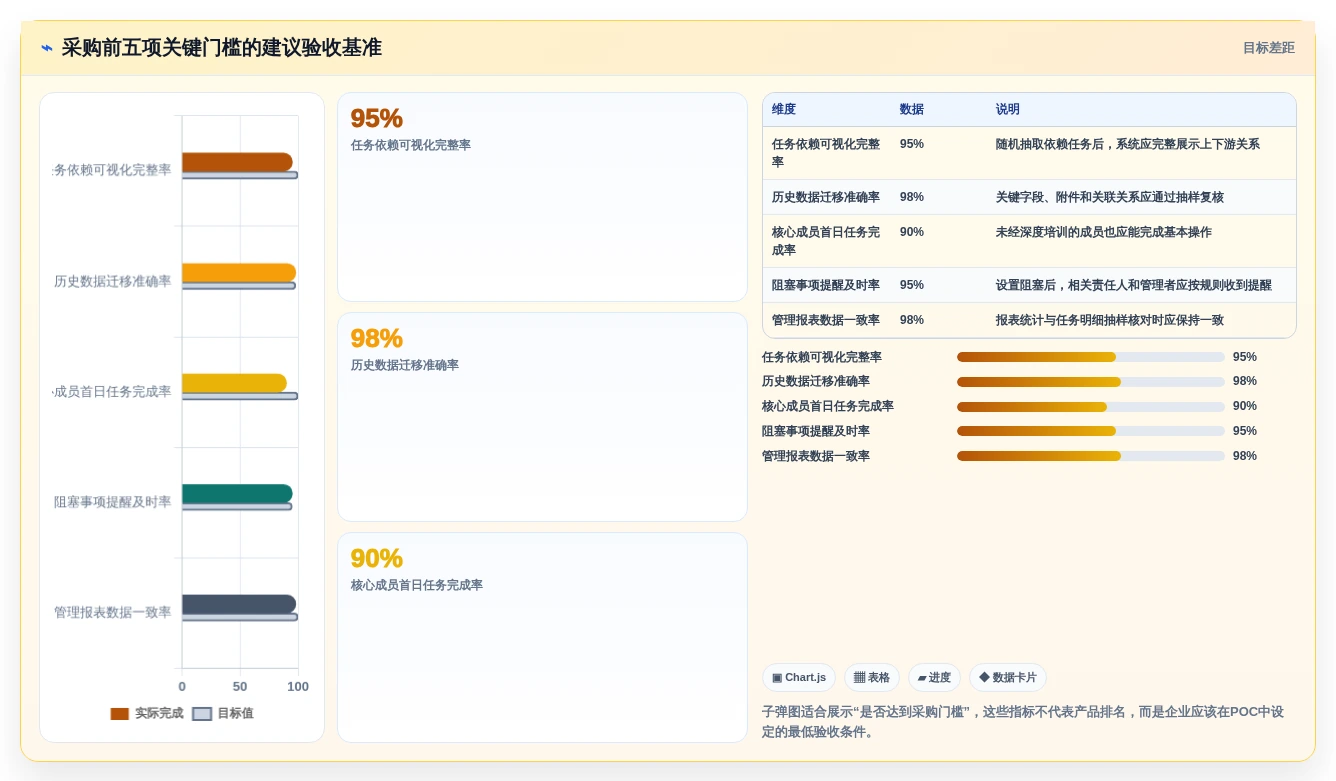Click the 维度 column header
The width and height of the screenshot is (1336, 781).
click(784, 110)
